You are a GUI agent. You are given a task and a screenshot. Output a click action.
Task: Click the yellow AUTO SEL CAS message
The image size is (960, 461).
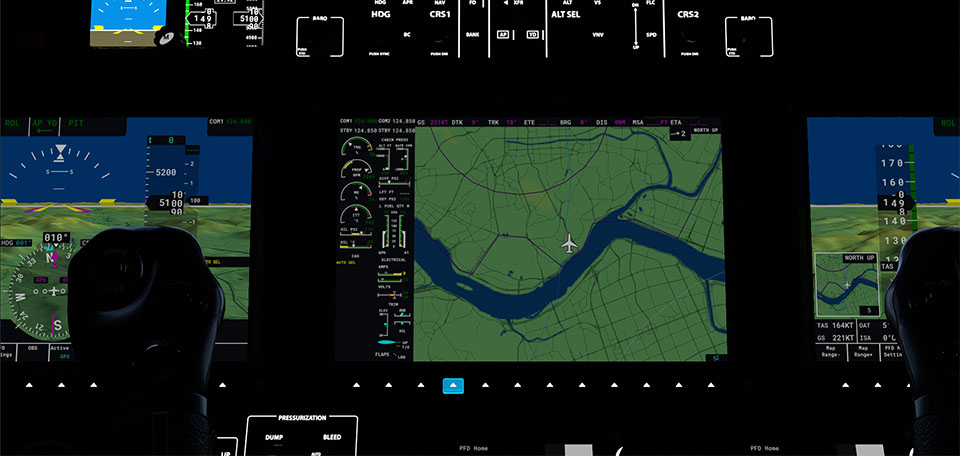346,263
